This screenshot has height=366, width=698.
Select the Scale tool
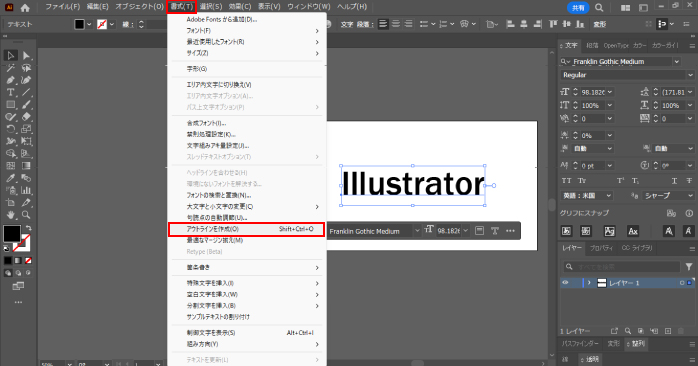click(26, 129)
